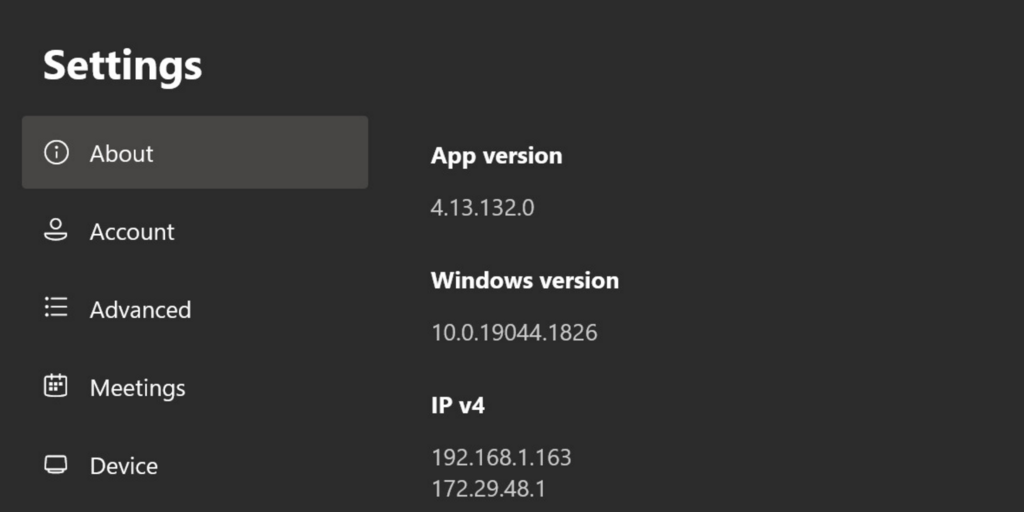1024x512 pixels.
Task: Click the App version heading
Action: [496, 156]
